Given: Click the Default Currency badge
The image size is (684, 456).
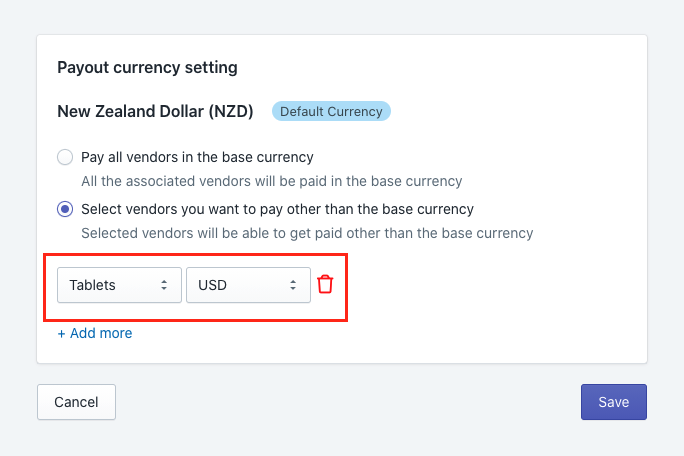Looking at the screenshot, I should coord(331,111).
